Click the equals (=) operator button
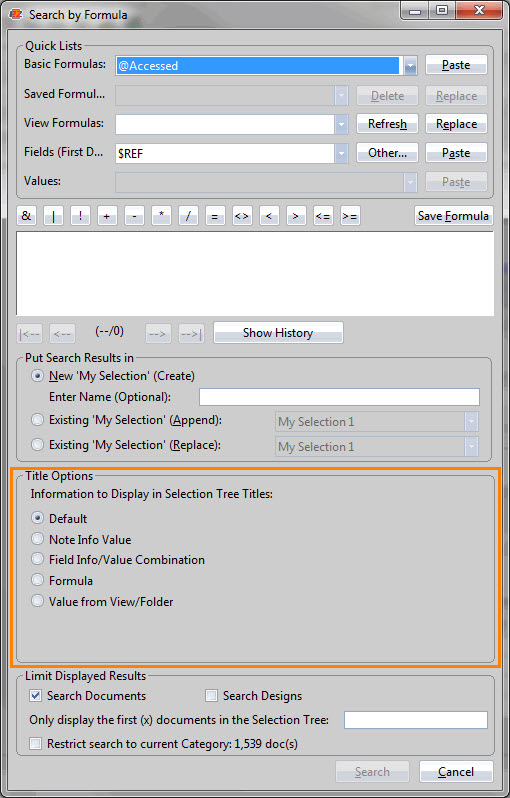510x798 pixels. (x=215, y=216)
